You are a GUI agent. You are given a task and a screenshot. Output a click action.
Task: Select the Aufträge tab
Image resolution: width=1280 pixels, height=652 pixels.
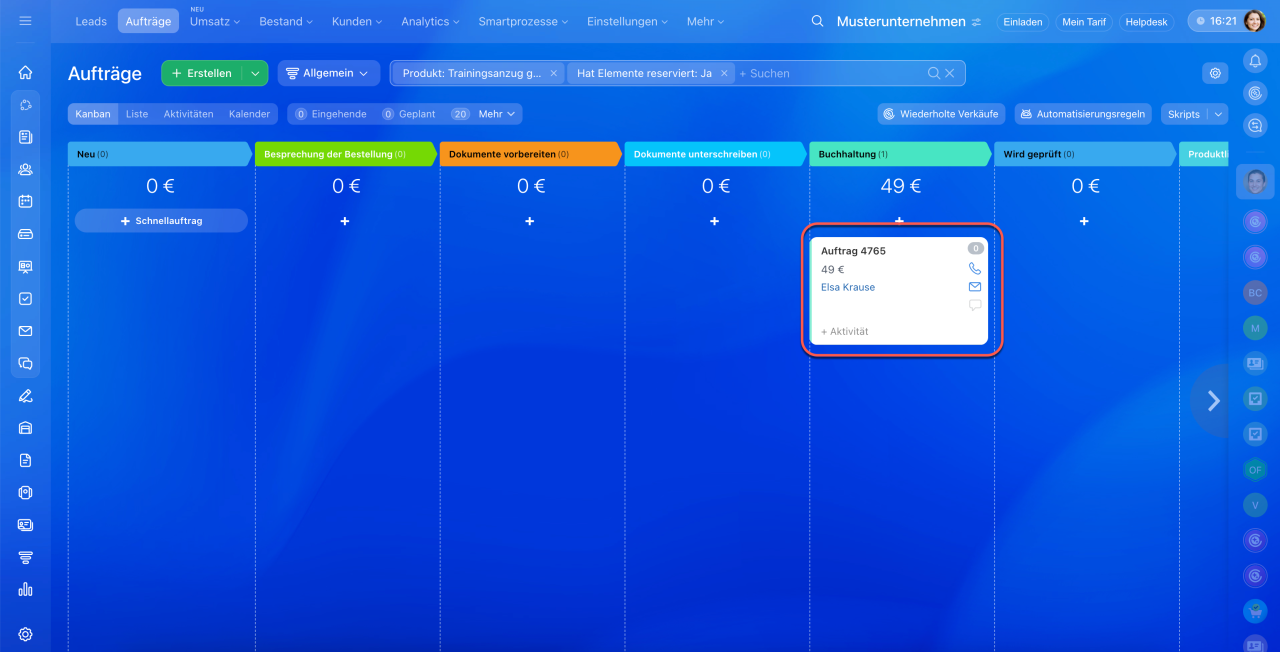point(148,21)
